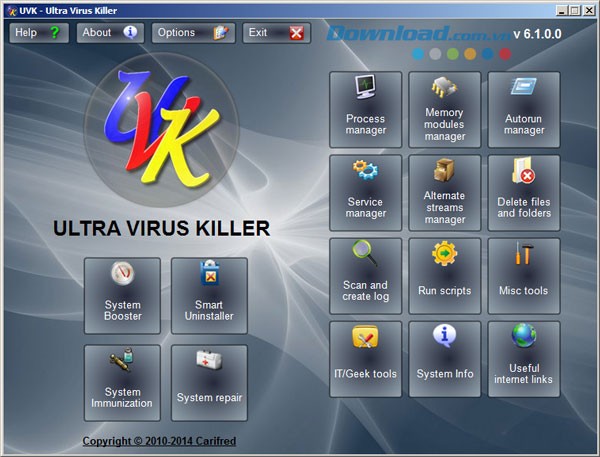Open Memory modules manager
Viewport: 600px width, 457px height.
(445, 109)
